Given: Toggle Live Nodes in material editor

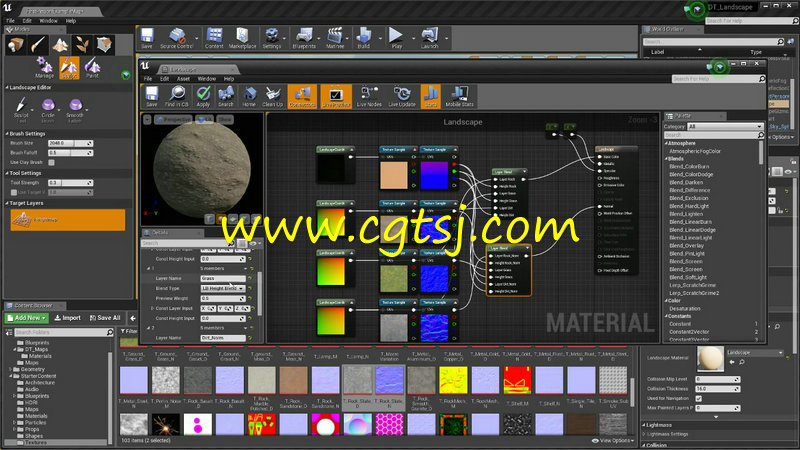Looking at the screenshot, I should click(x=369, y=96).
